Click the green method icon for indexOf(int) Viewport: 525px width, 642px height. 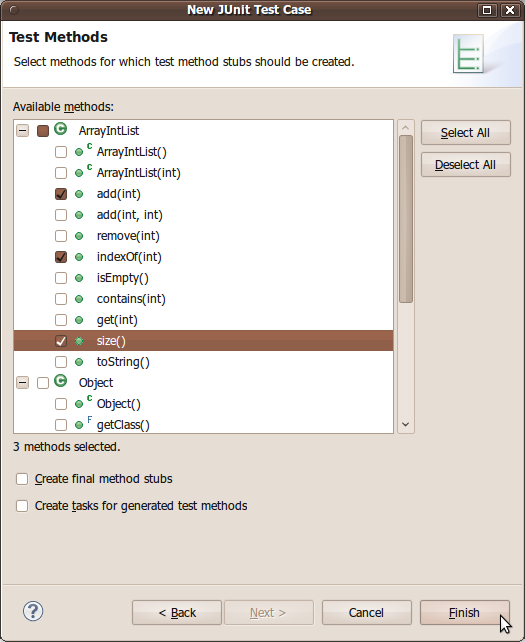point(79,257)
